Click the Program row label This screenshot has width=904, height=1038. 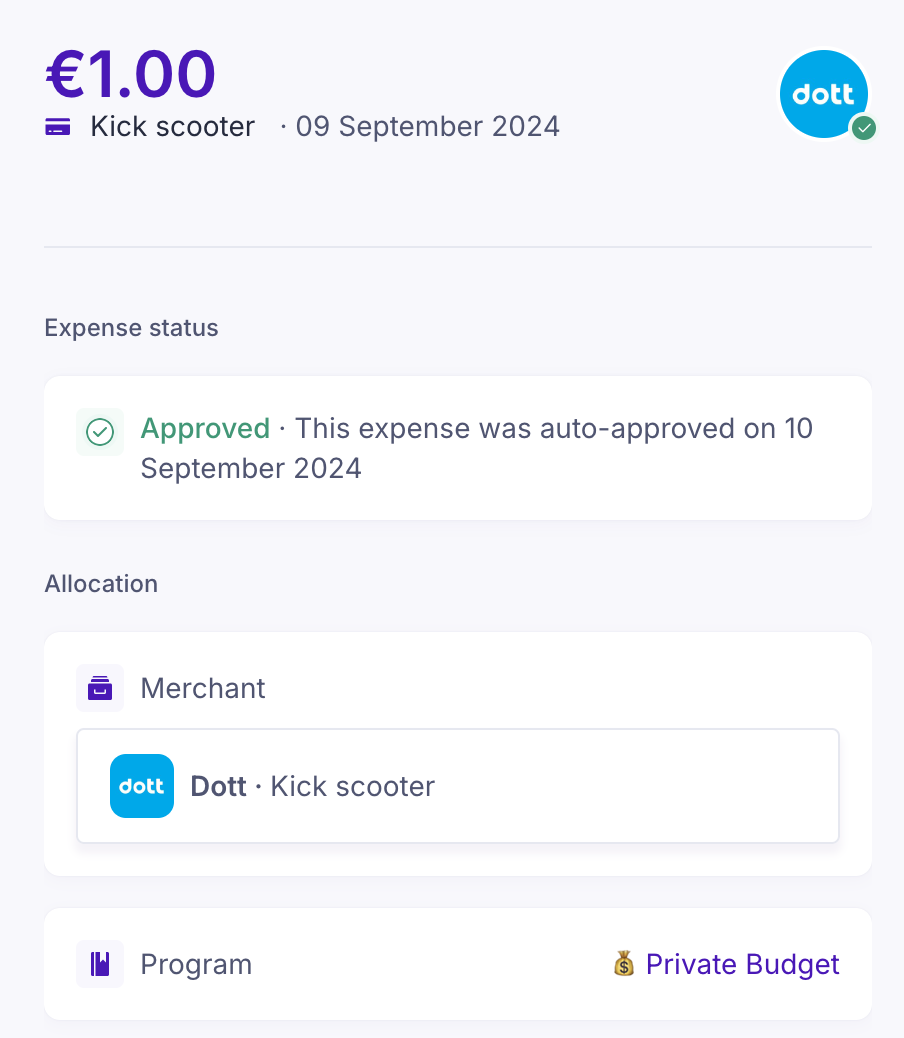coord(196,964)
